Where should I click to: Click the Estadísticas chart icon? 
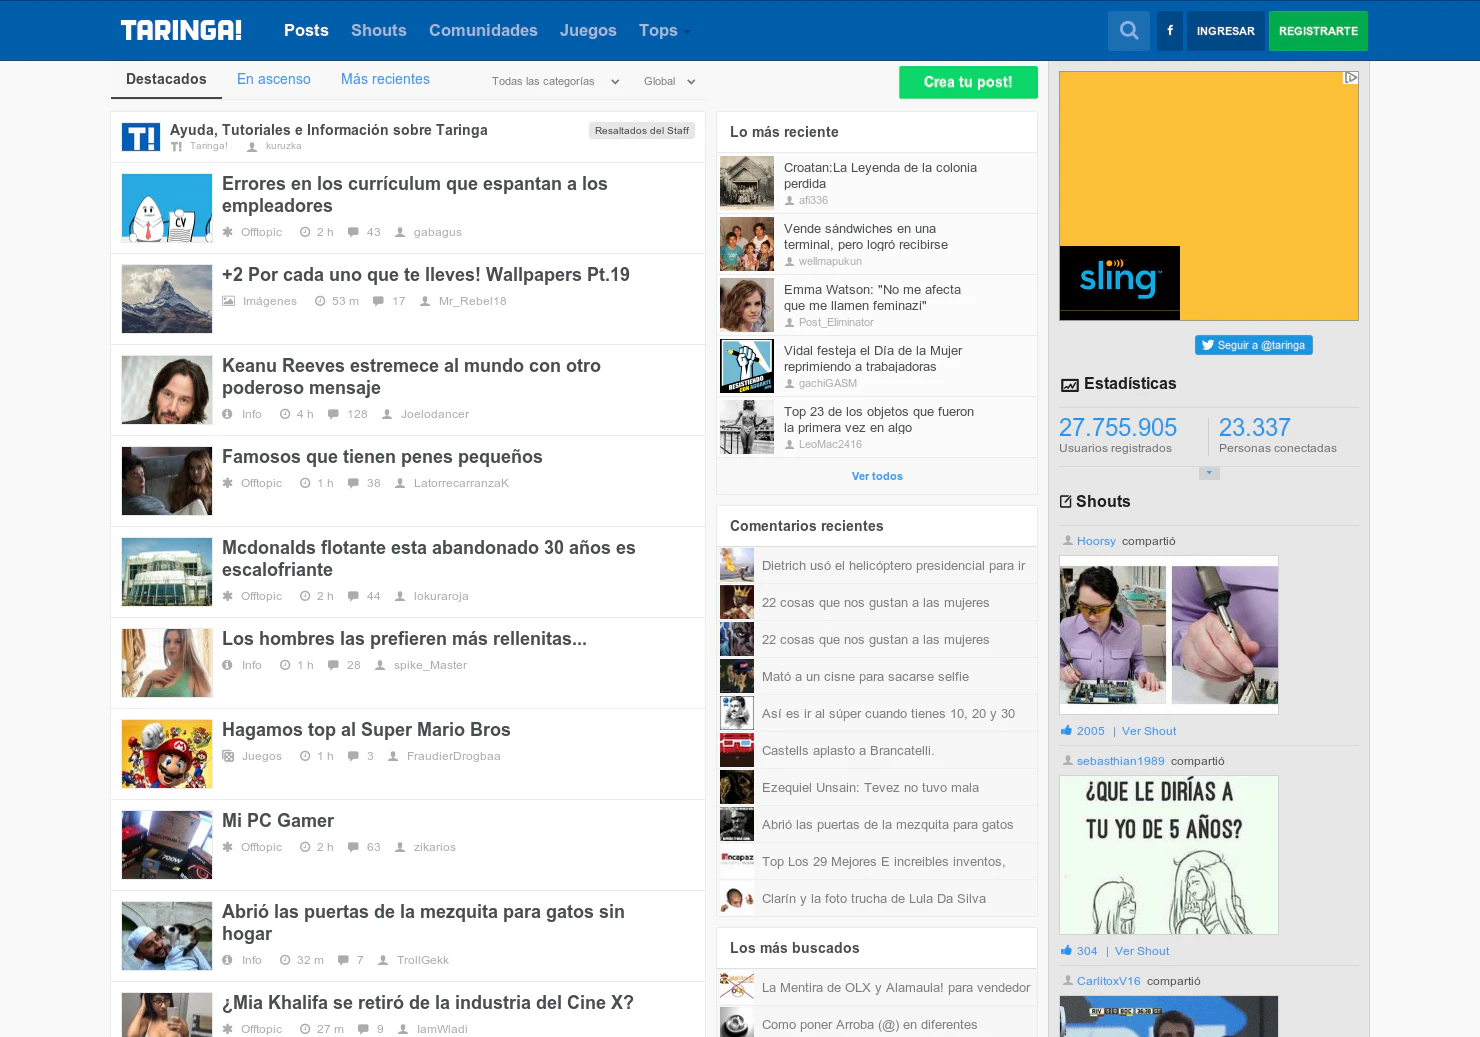click(x=1070, y=385)
